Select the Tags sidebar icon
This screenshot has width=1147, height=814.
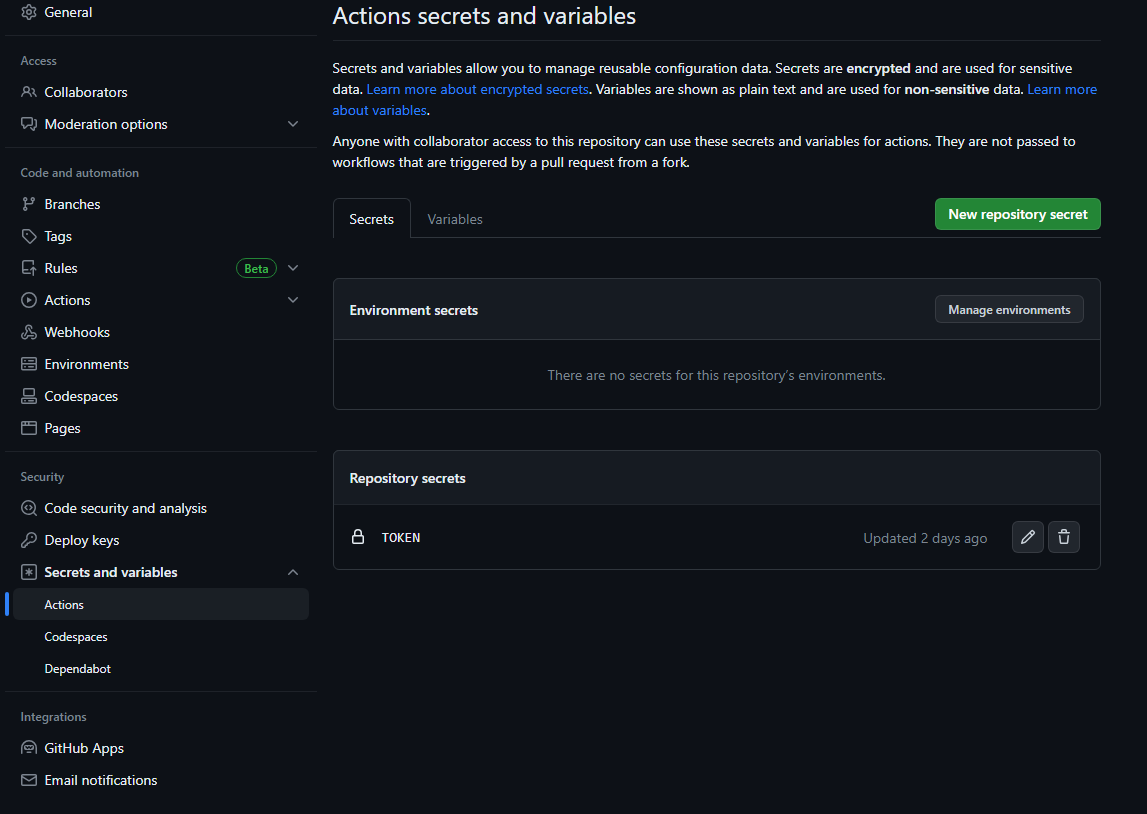(x=24, y=235)
